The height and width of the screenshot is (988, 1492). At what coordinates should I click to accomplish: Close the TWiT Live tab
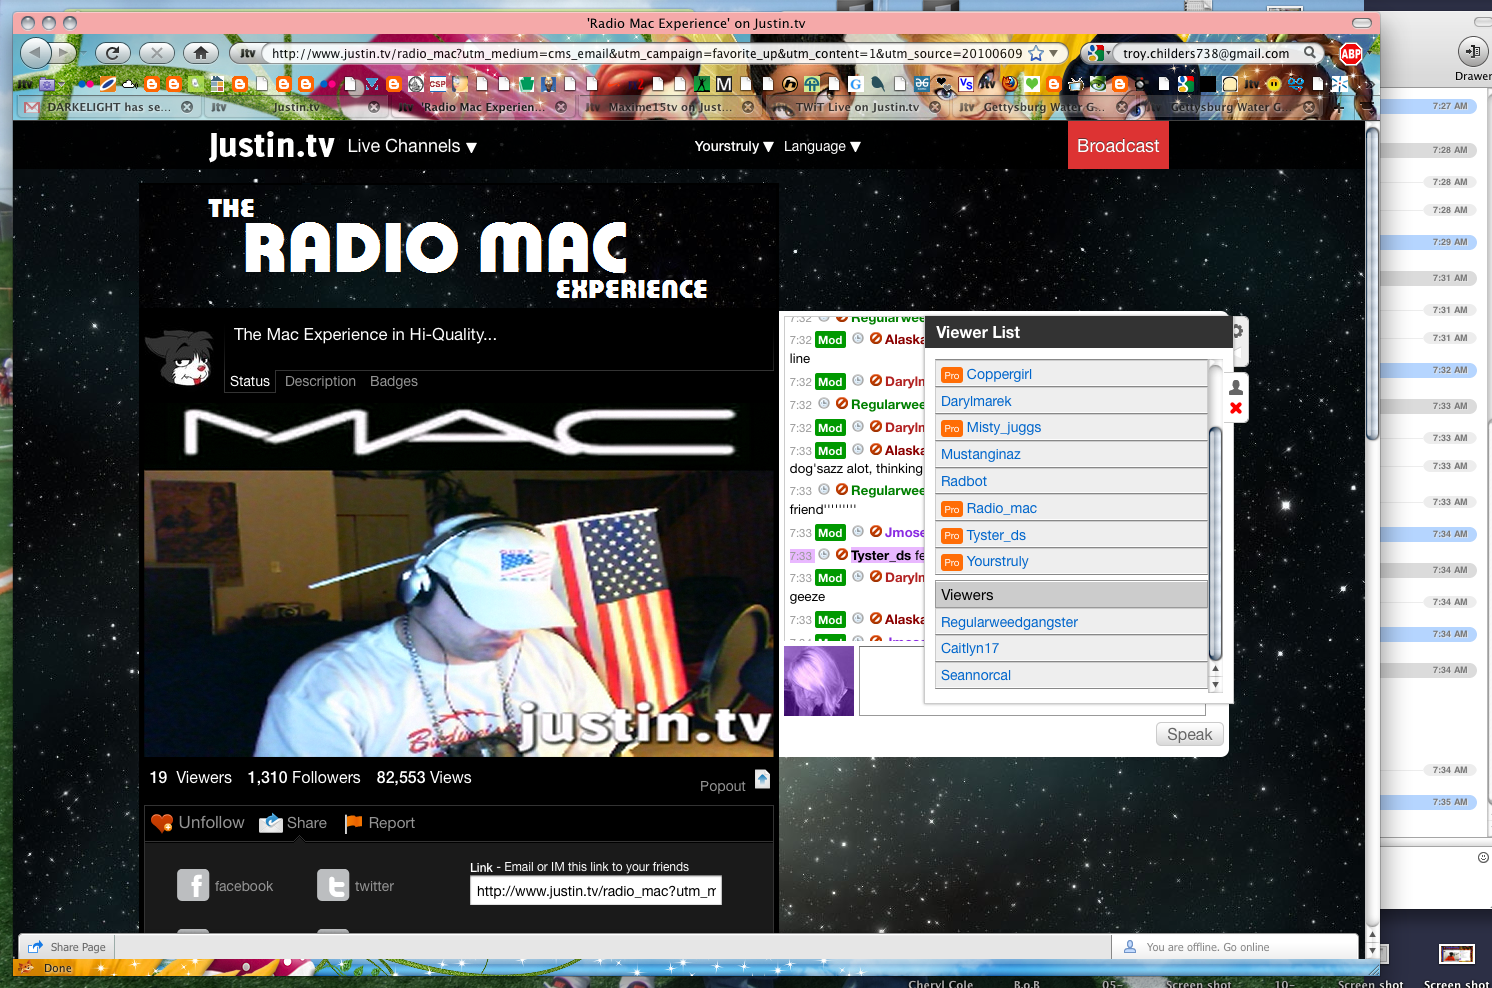[x=935, y=106]
